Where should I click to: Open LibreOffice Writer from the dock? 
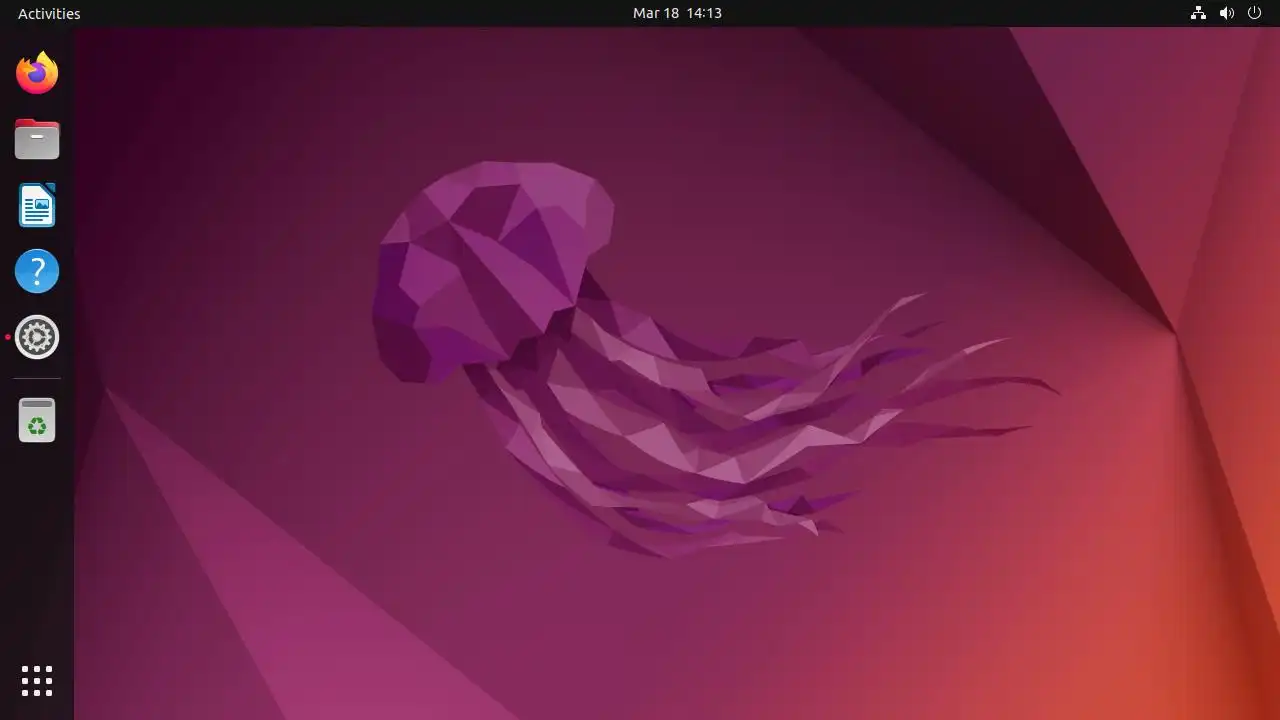(x=37, y=205)
